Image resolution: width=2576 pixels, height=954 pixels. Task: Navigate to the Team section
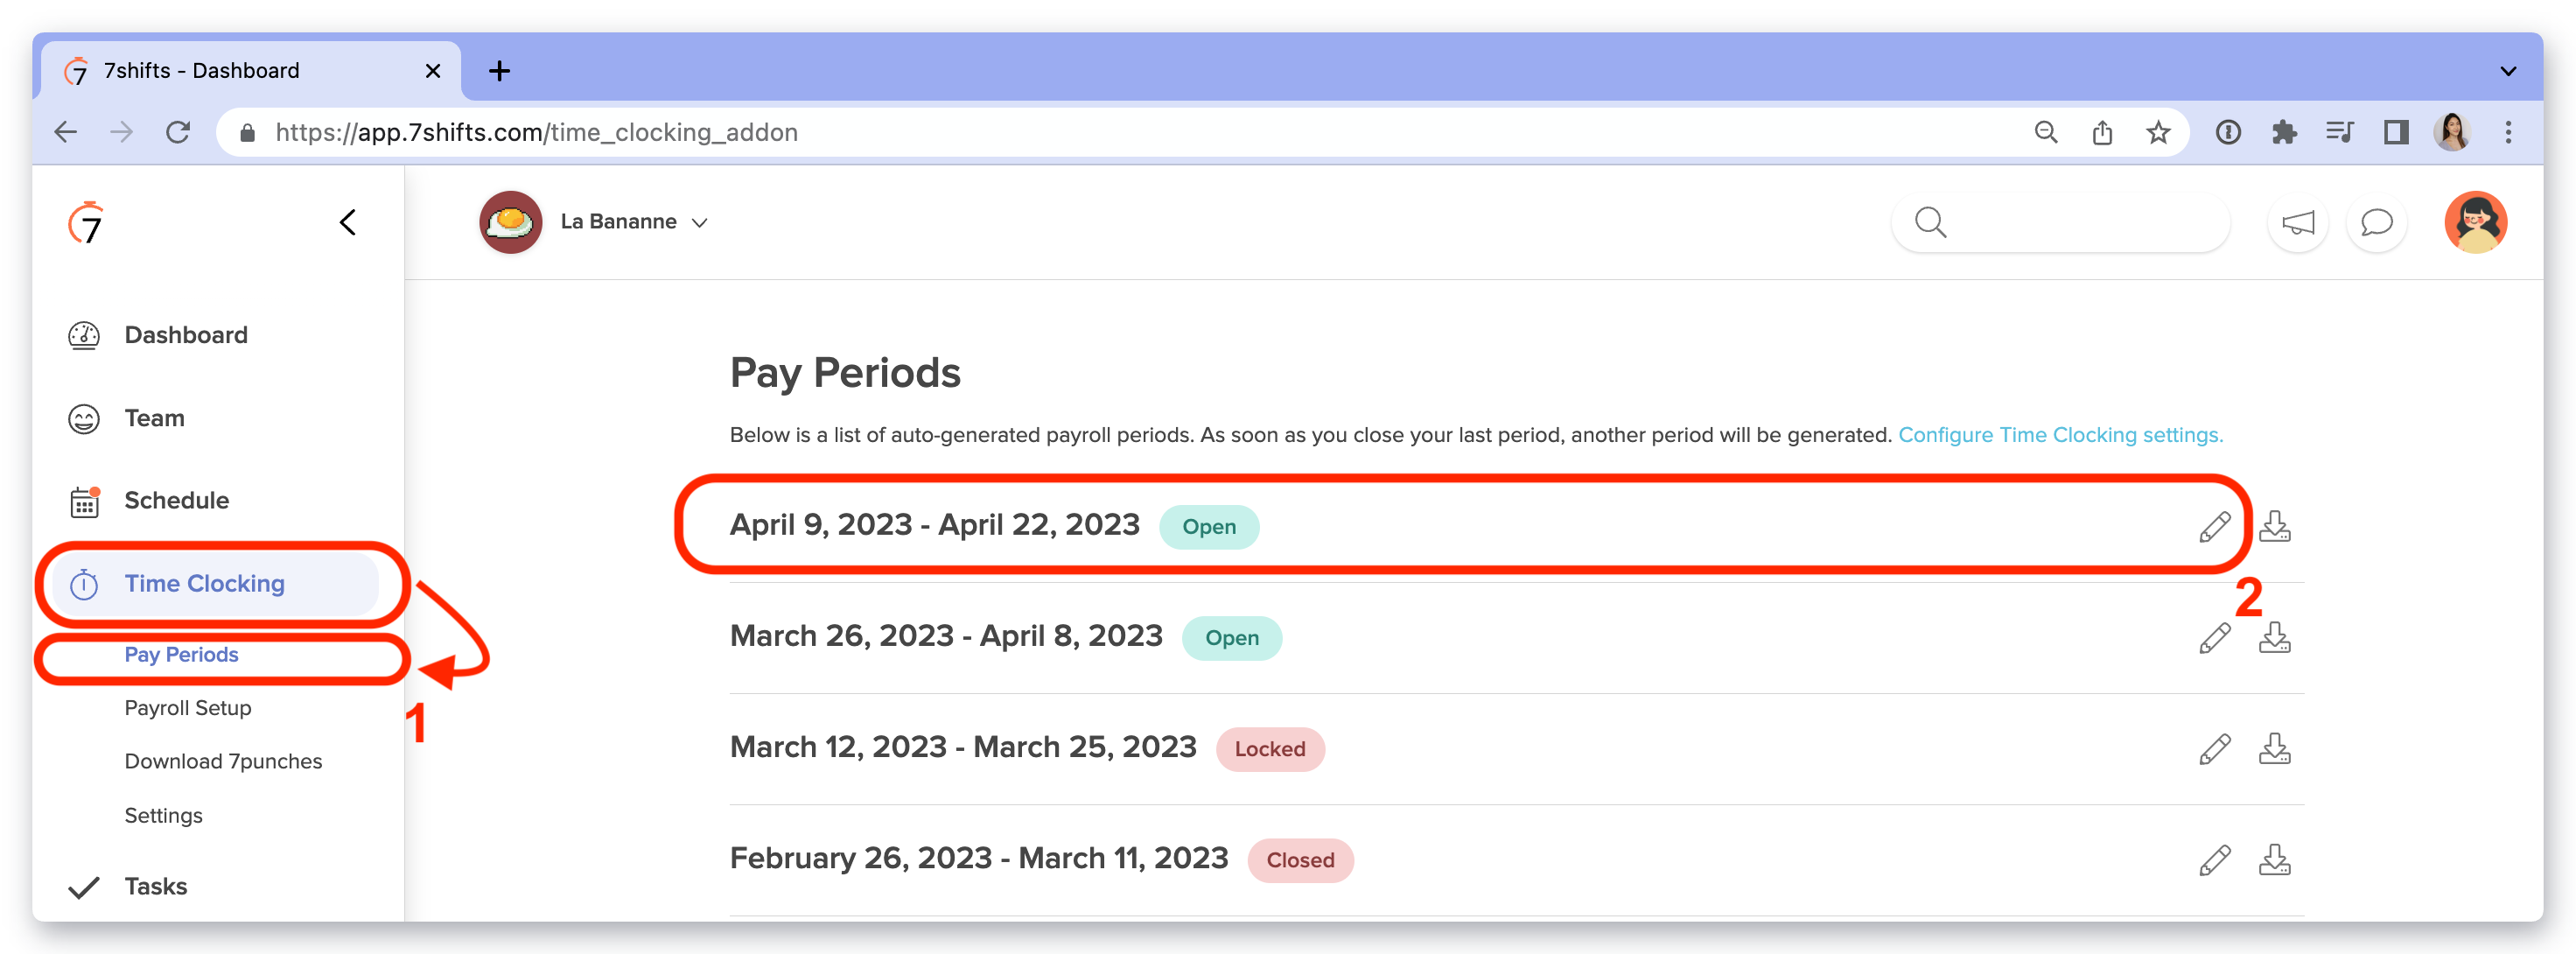click(154, 418)
